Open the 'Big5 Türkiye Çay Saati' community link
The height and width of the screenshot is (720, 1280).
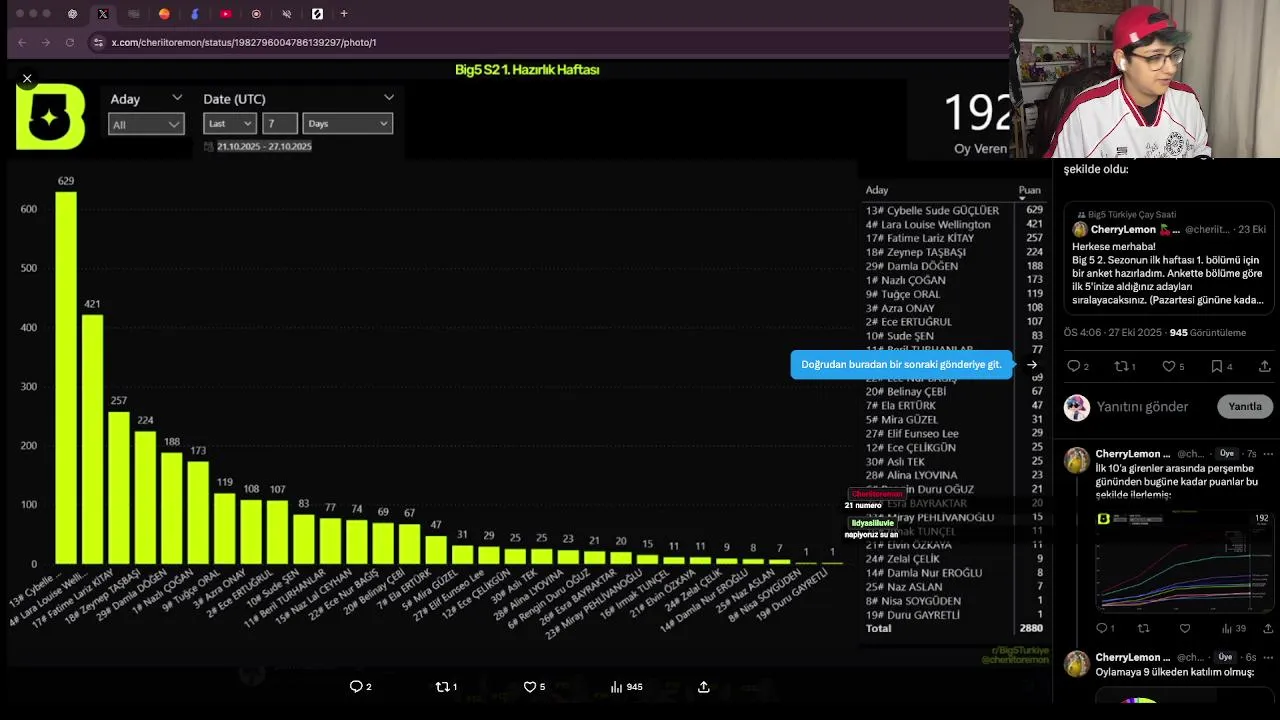pyautogui.click(x=1126, y=215)
